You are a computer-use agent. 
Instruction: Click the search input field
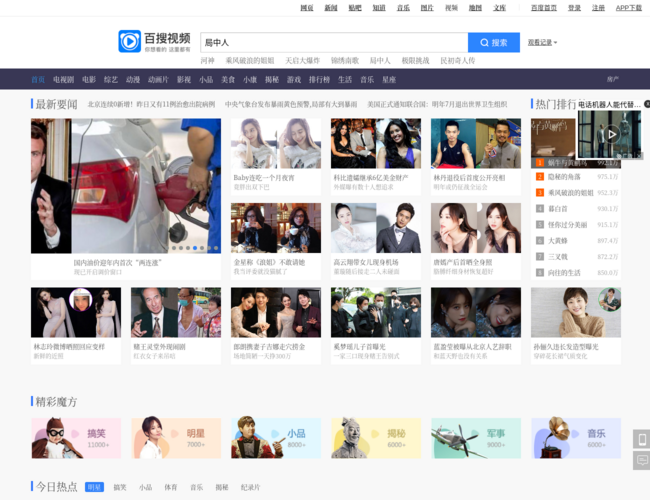click(333, 43)
